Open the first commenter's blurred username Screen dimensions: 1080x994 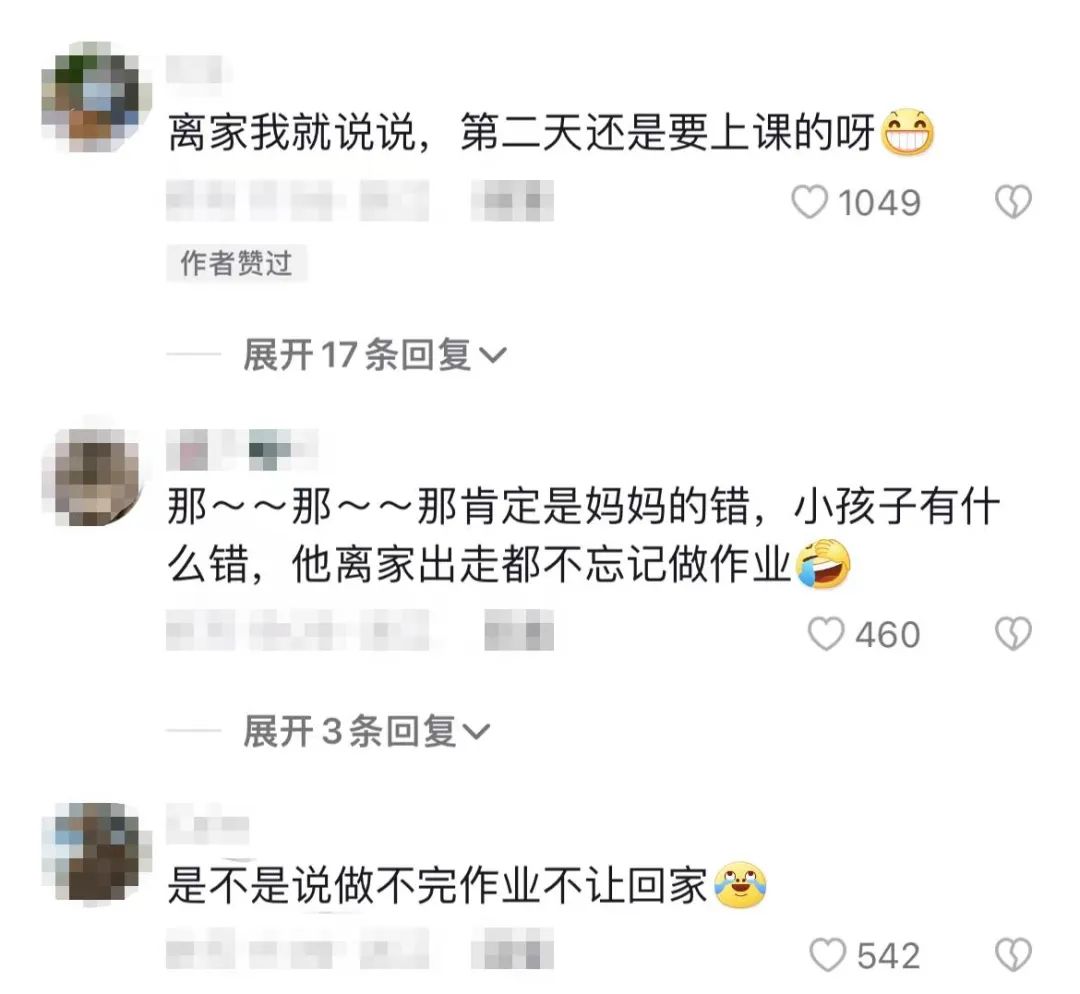(x=195, y=72)
